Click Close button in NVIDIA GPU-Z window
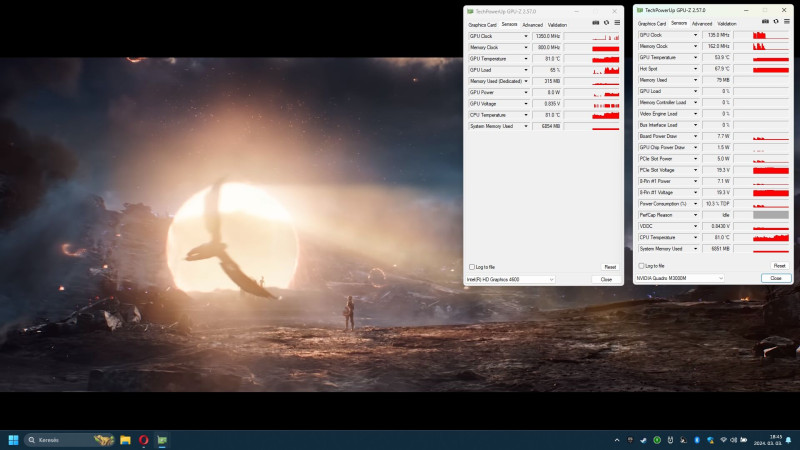800x450 pixels. (x=776, y=278)
